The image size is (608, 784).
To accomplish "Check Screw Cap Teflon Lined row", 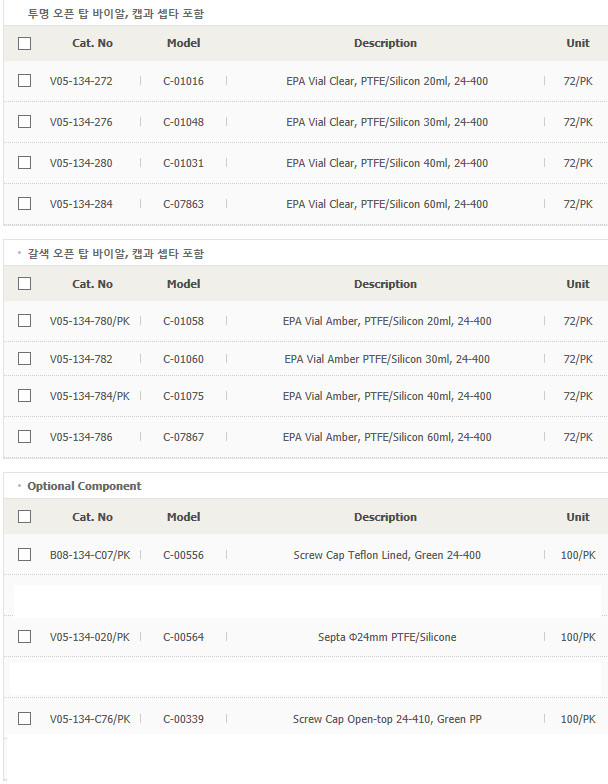I will coord(24,554).
